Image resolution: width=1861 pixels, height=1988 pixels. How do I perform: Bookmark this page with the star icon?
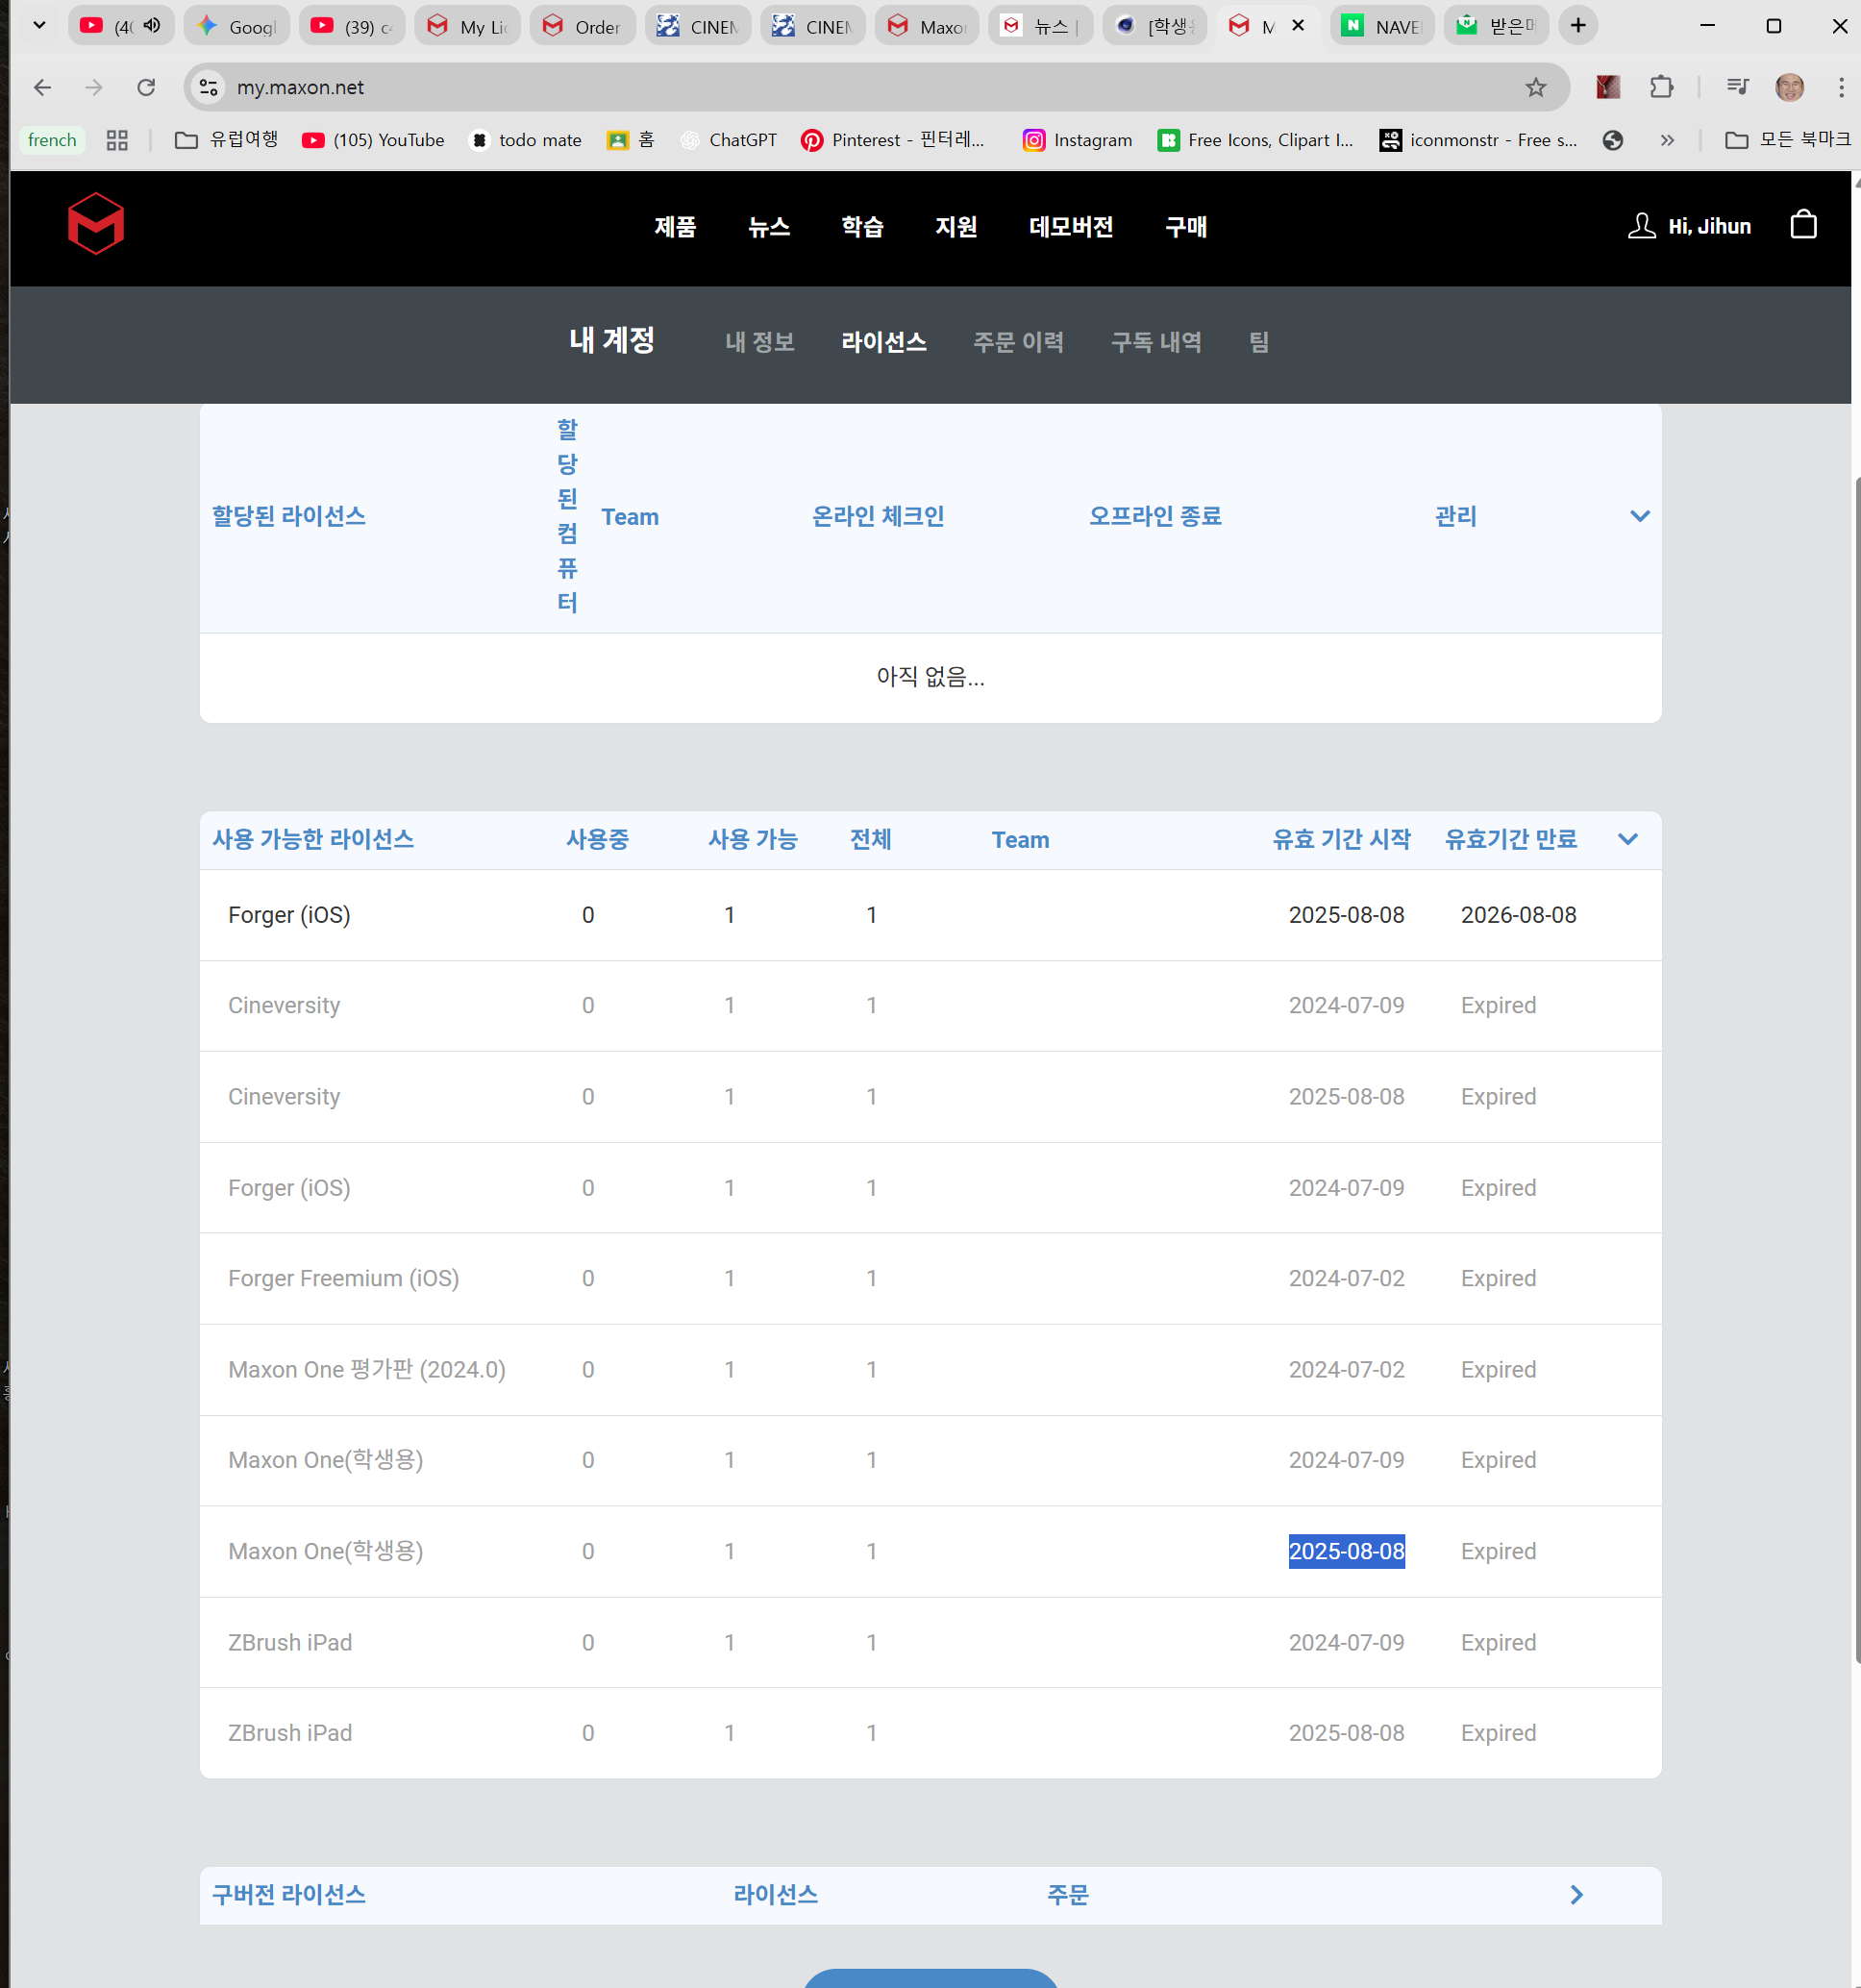pos(1535,88)
